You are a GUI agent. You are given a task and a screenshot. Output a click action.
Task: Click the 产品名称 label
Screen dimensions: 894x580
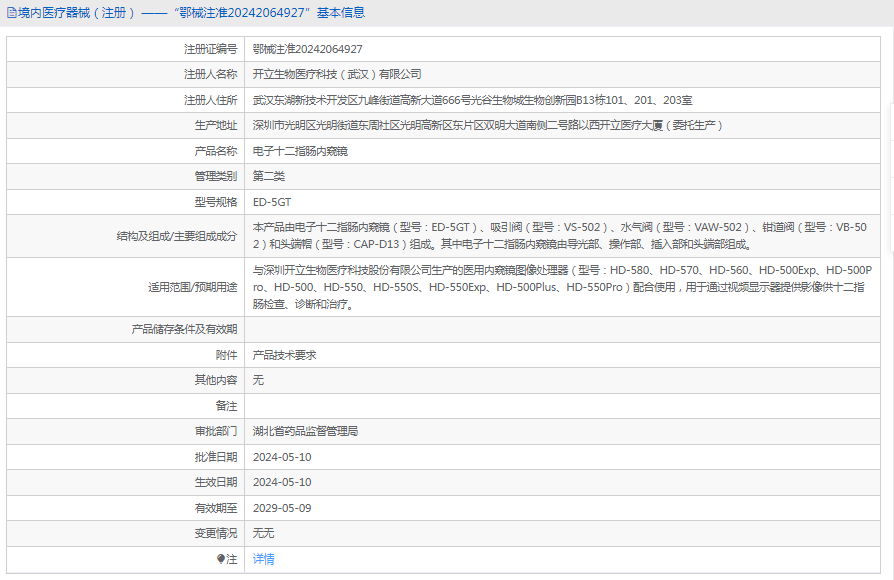click(x=216, y=151)
